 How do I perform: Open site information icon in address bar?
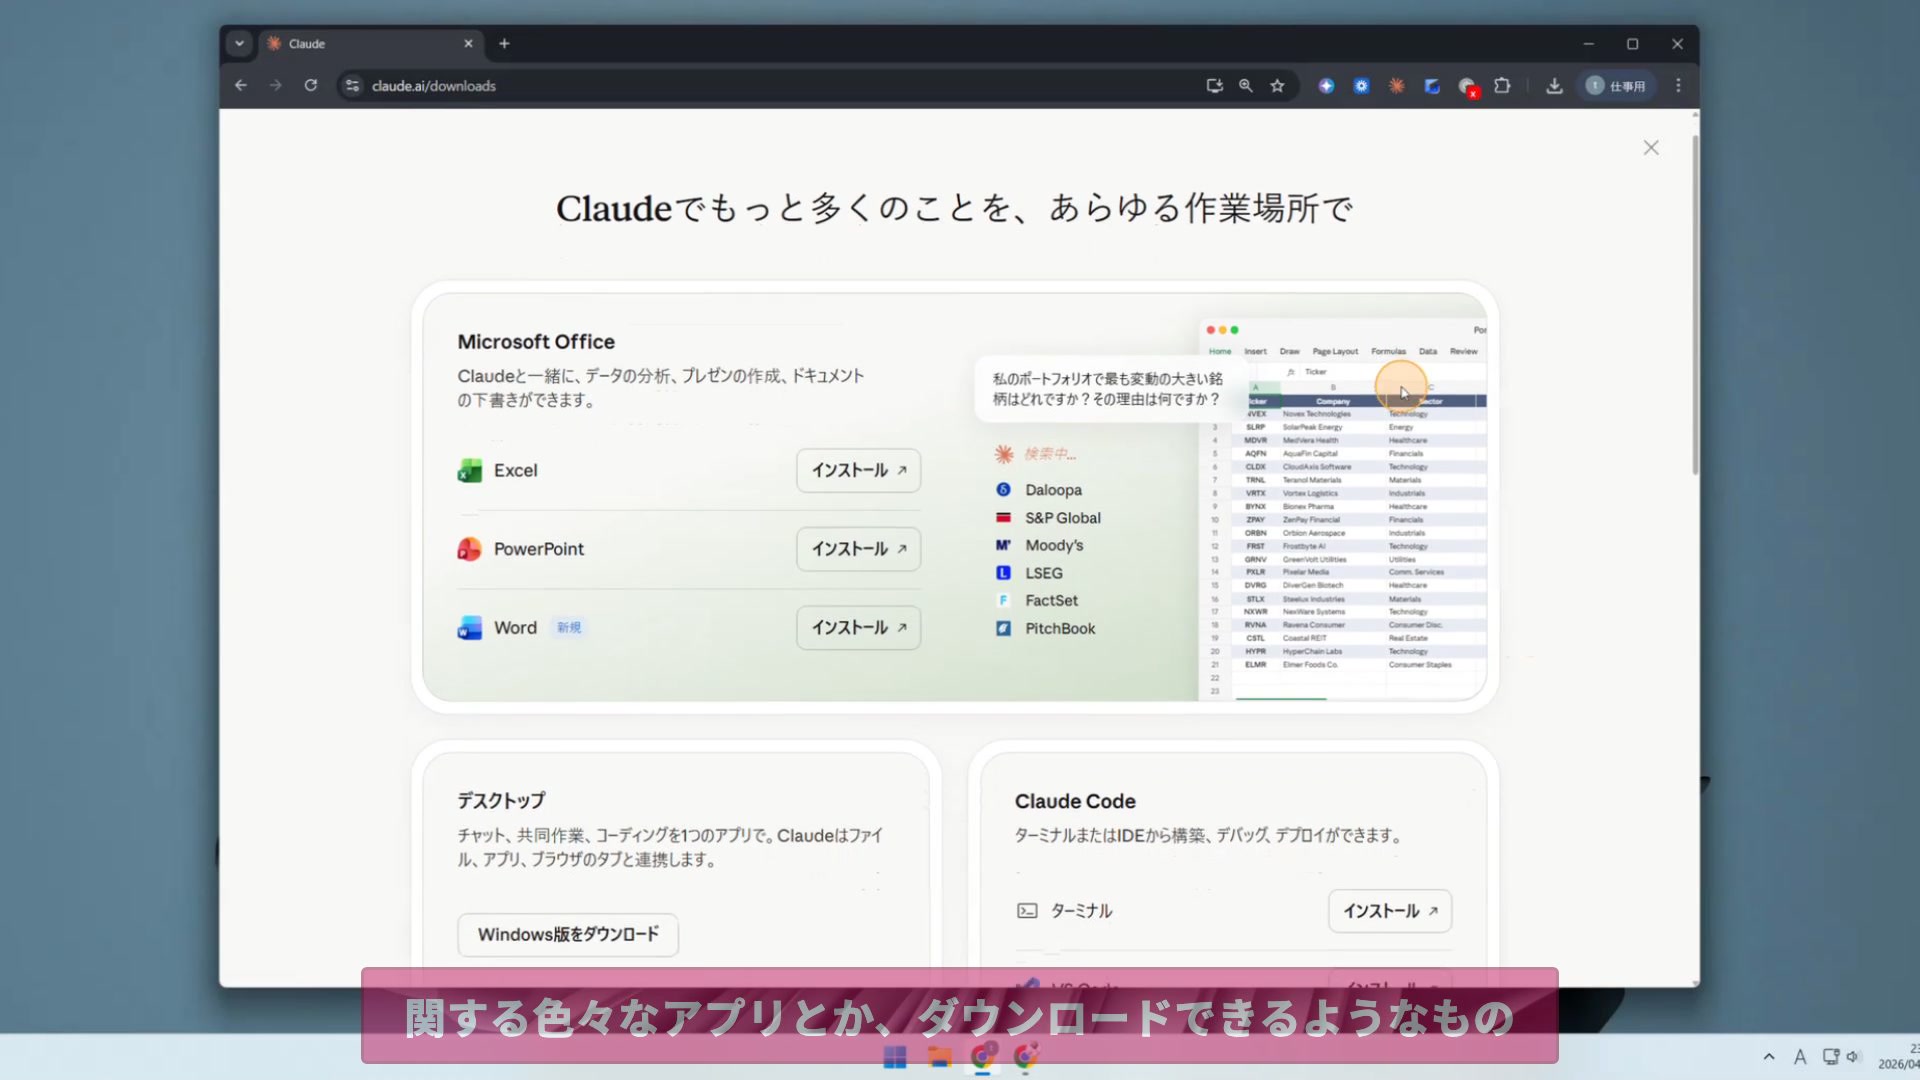[352, 86]
